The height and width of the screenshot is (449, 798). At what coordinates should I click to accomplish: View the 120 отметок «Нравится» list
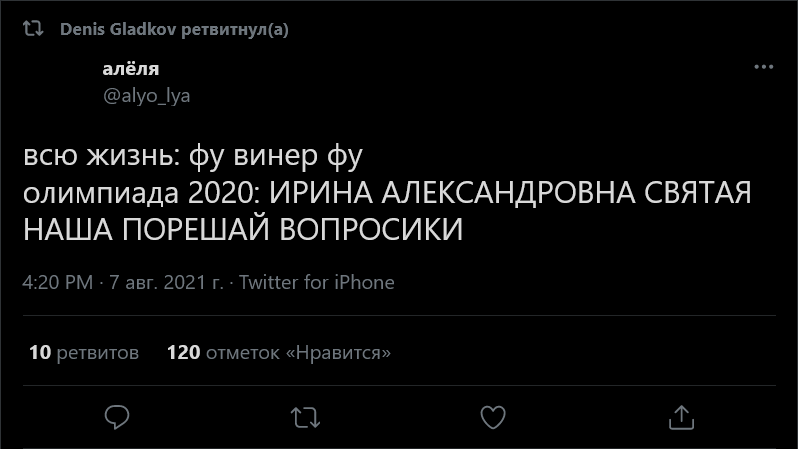278,352
